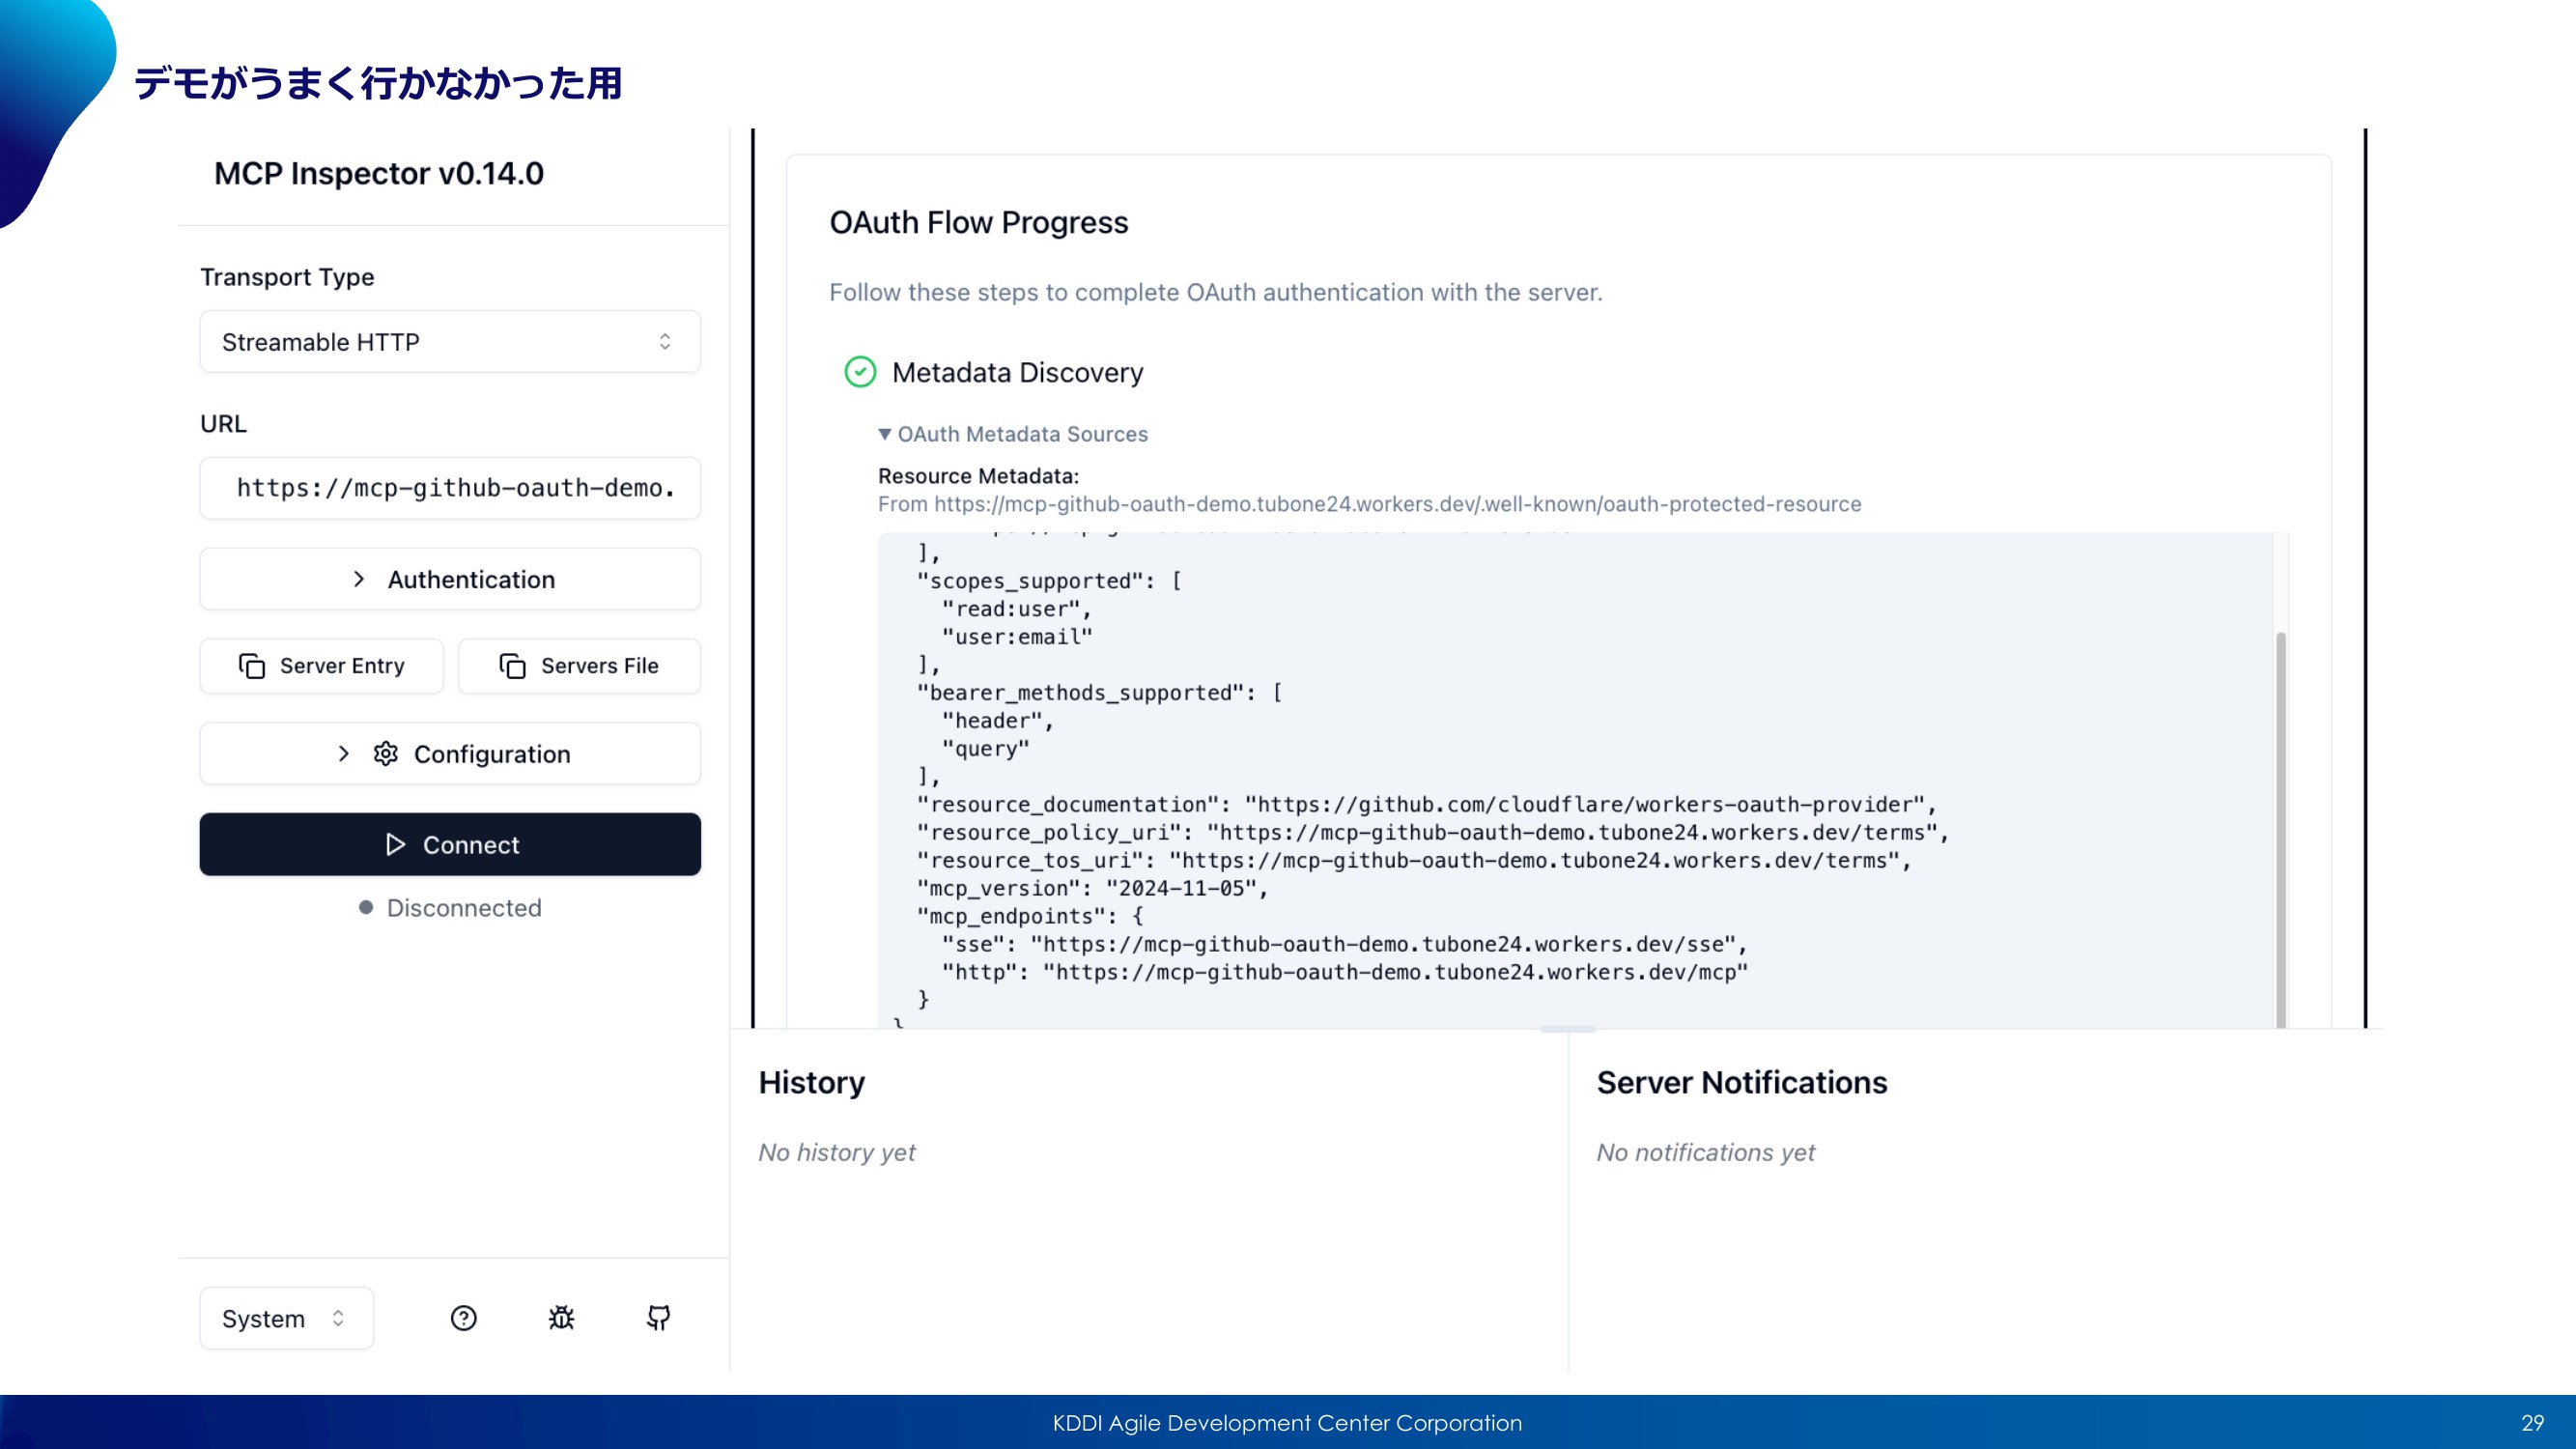The height and width of the screenshot is (1449, 2576).
Task: Click the "resource_tos_uri" line
Action: [1414, 860]
